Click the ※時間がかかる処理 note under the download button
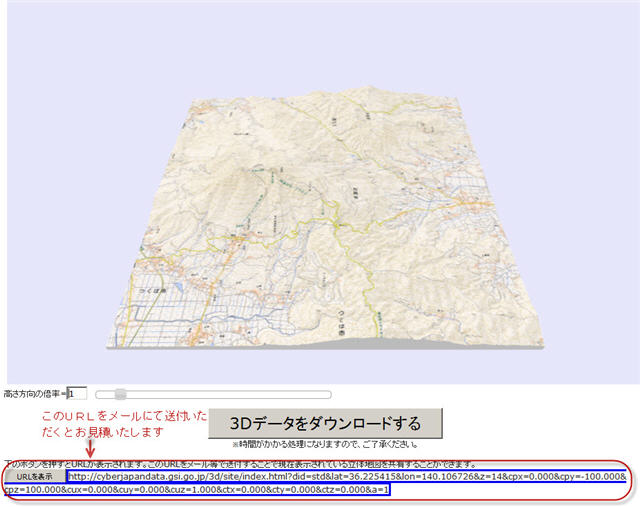This screenshot has width=640, height=507. (x=325, y=444)
